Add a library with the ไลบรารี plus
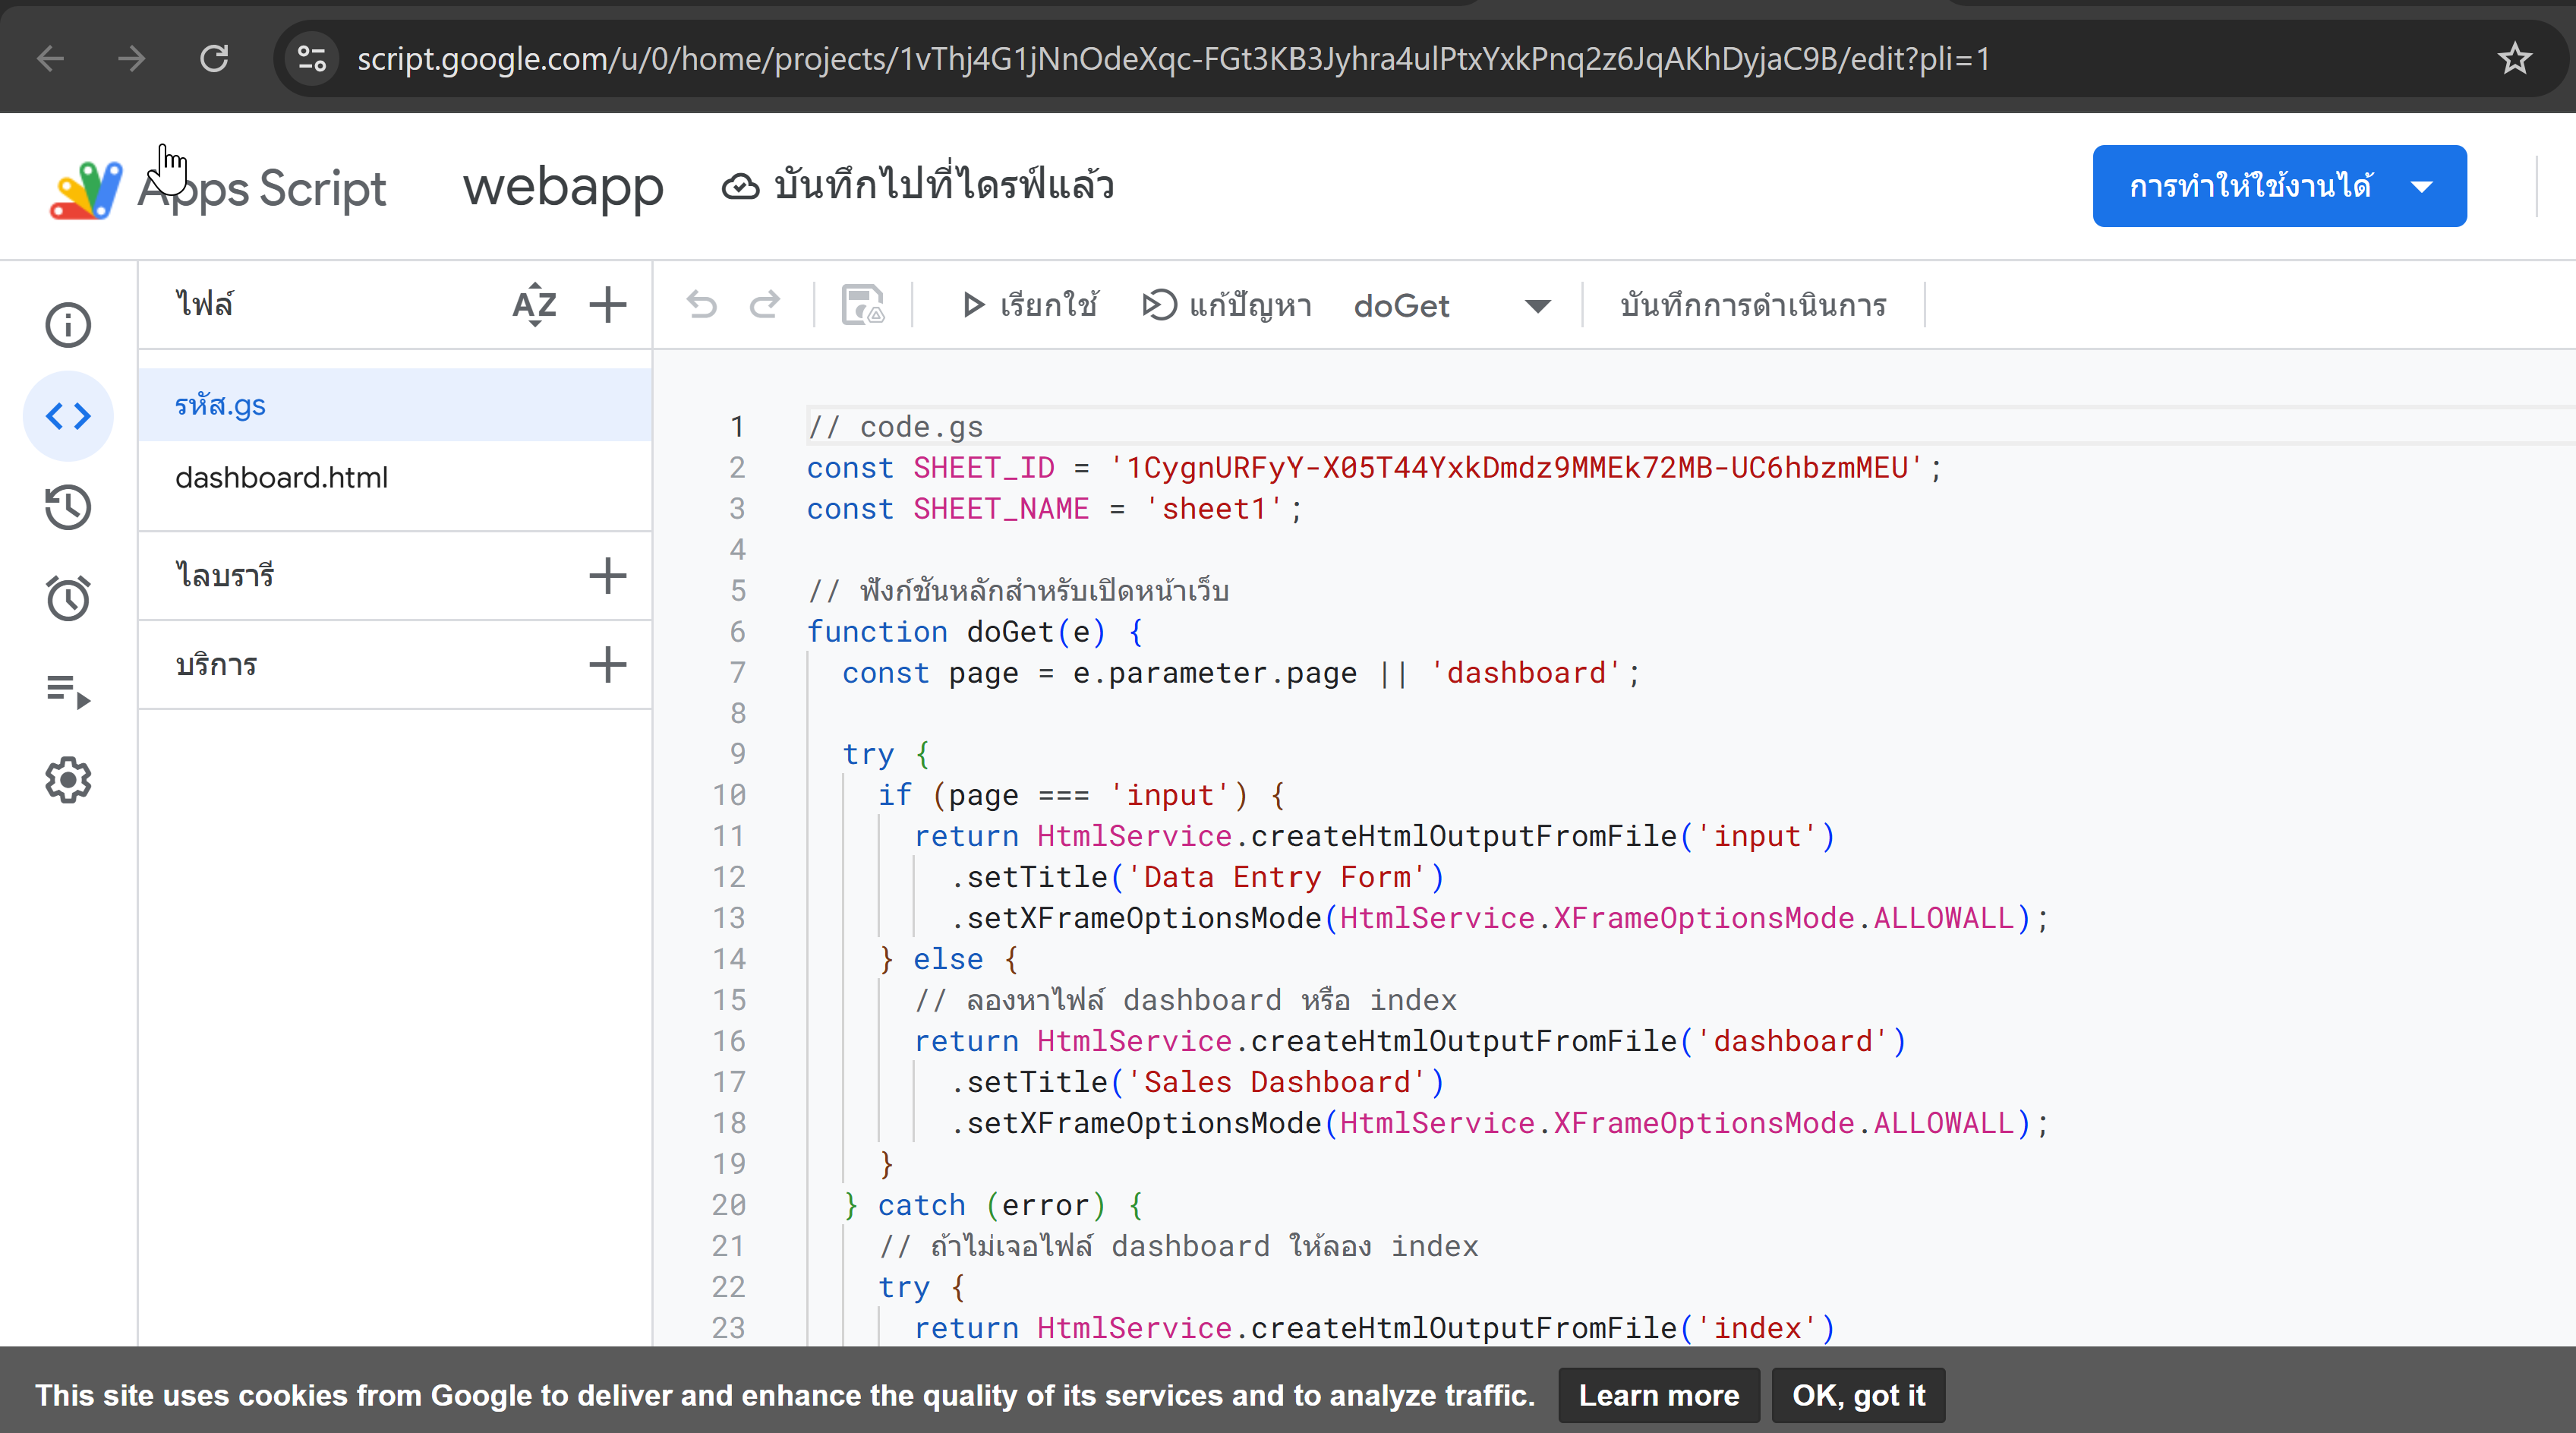Screen dimensions: 2576x1433 [x=608, y=575]
